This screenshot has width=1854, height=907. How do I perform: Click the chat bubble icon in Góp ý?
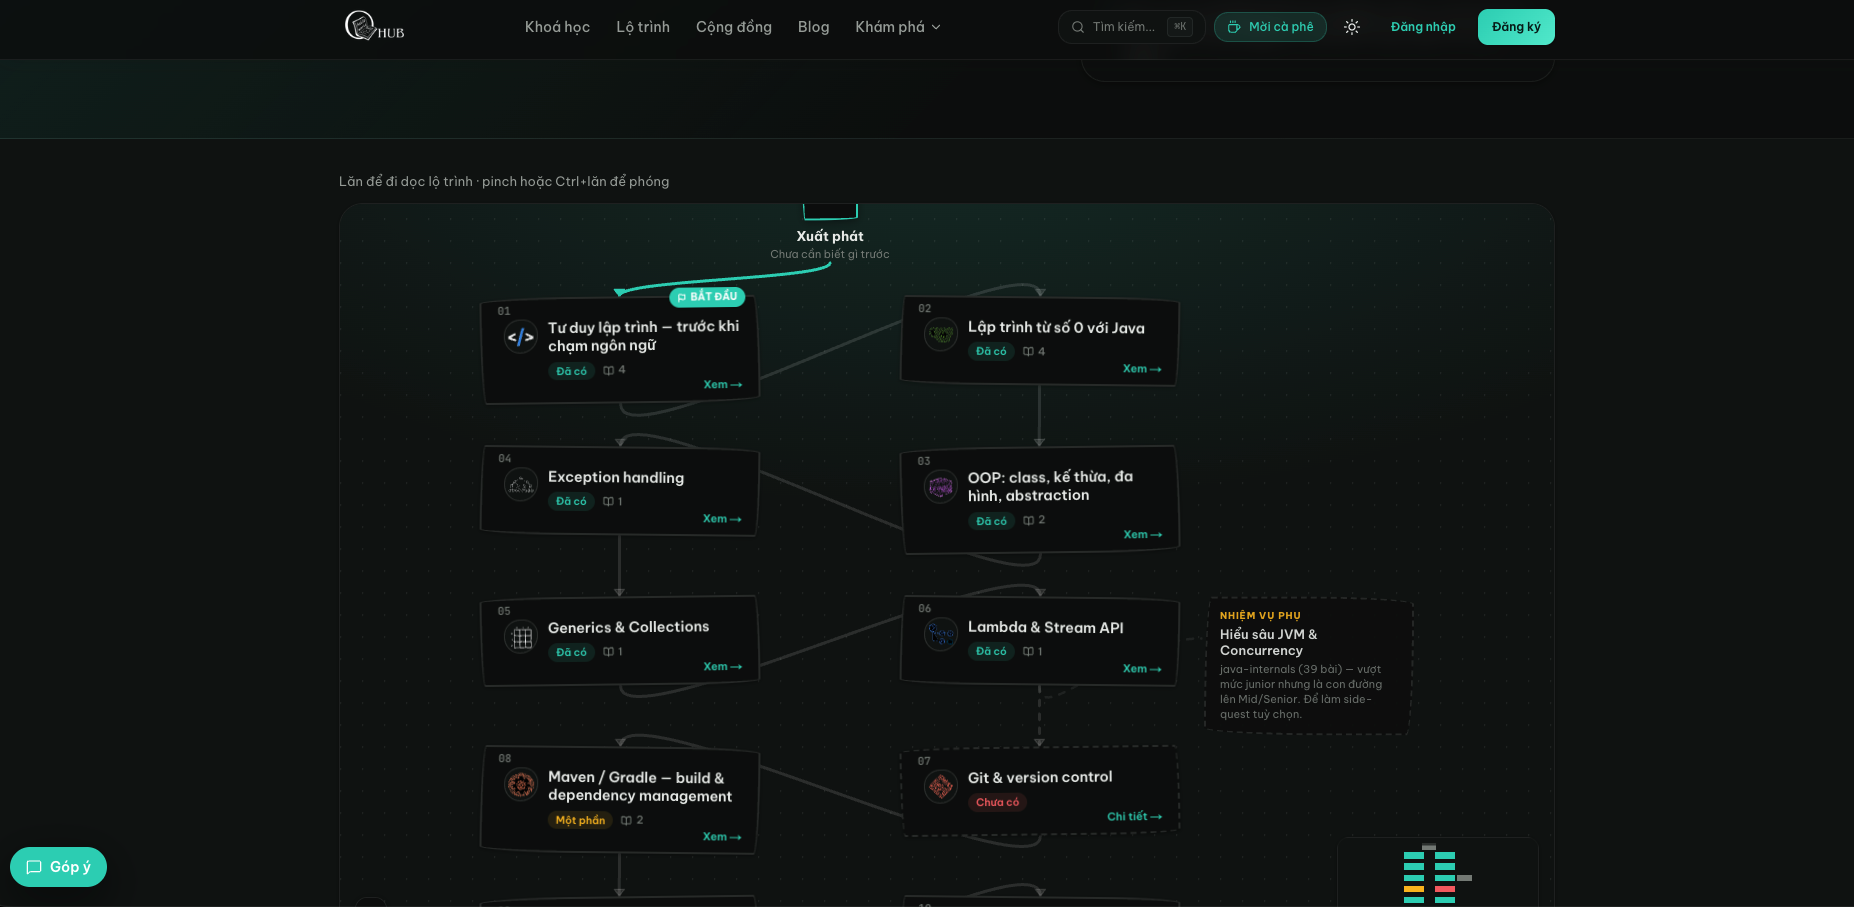(34, 867)
